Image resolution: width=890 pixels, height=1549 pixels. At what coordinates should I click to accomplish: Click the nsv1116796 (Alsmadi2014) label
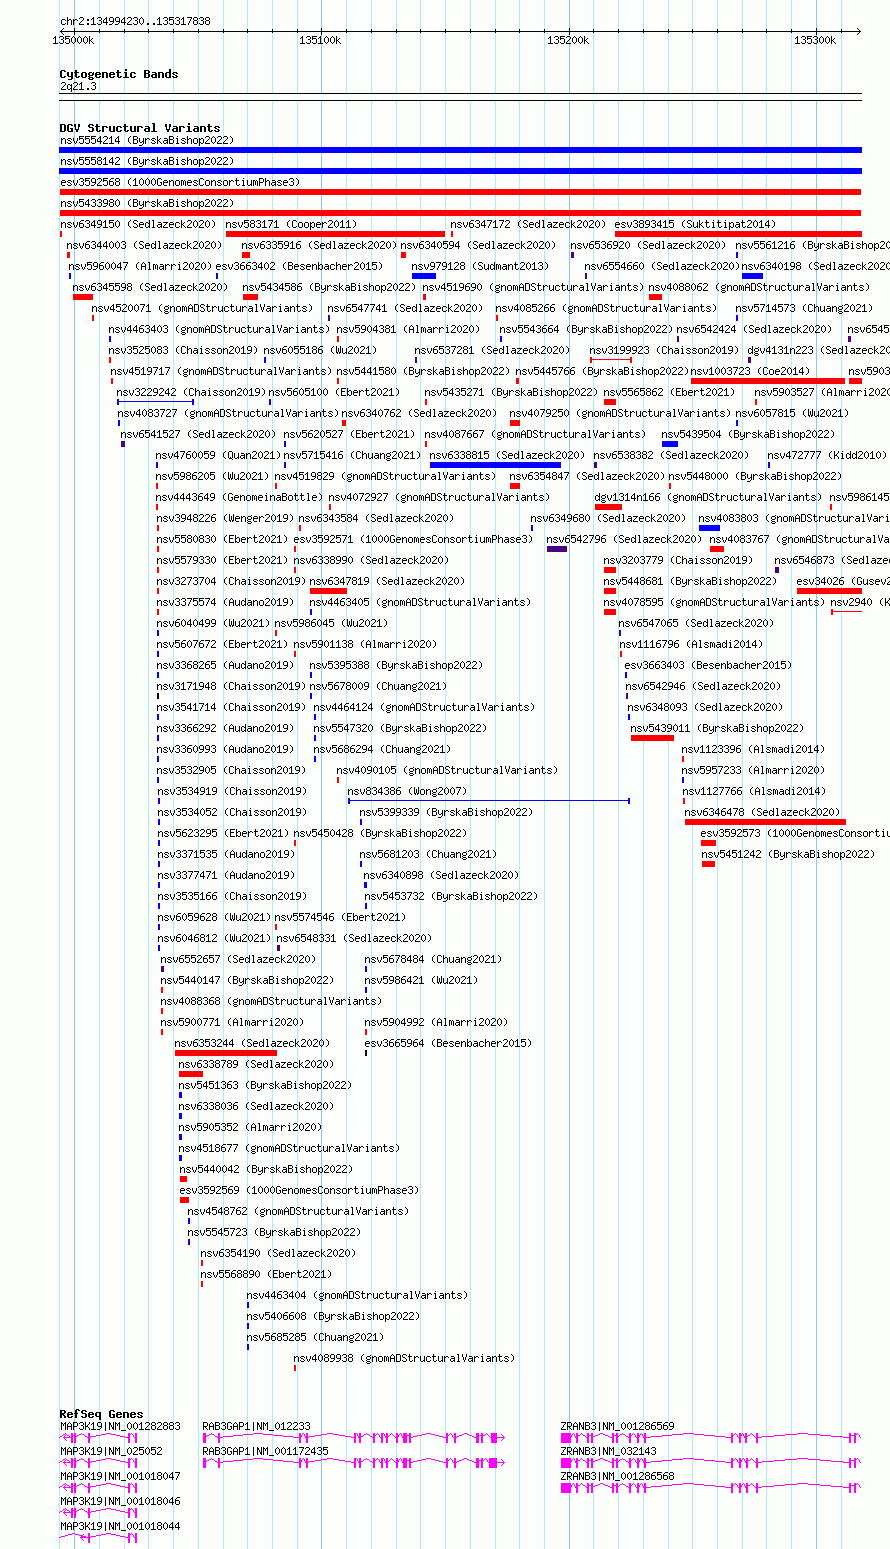coord(691,645)
